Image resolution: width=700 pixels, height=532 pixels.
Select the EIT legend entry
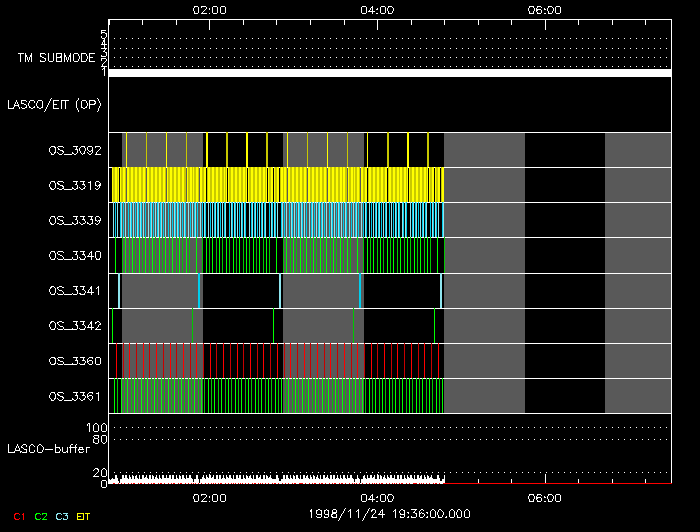pos(84,516)
